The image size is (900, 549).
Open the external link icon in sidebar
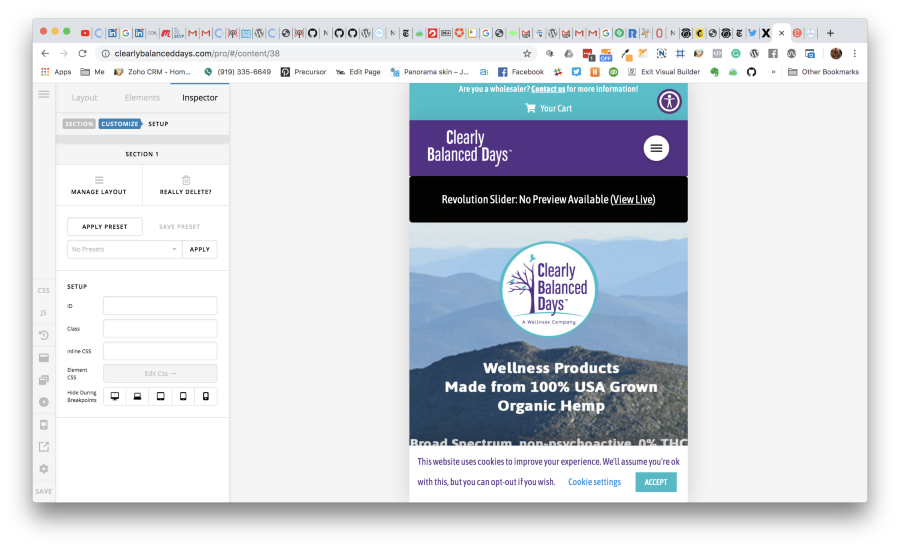pyautogui.click(x=44, y=447)
